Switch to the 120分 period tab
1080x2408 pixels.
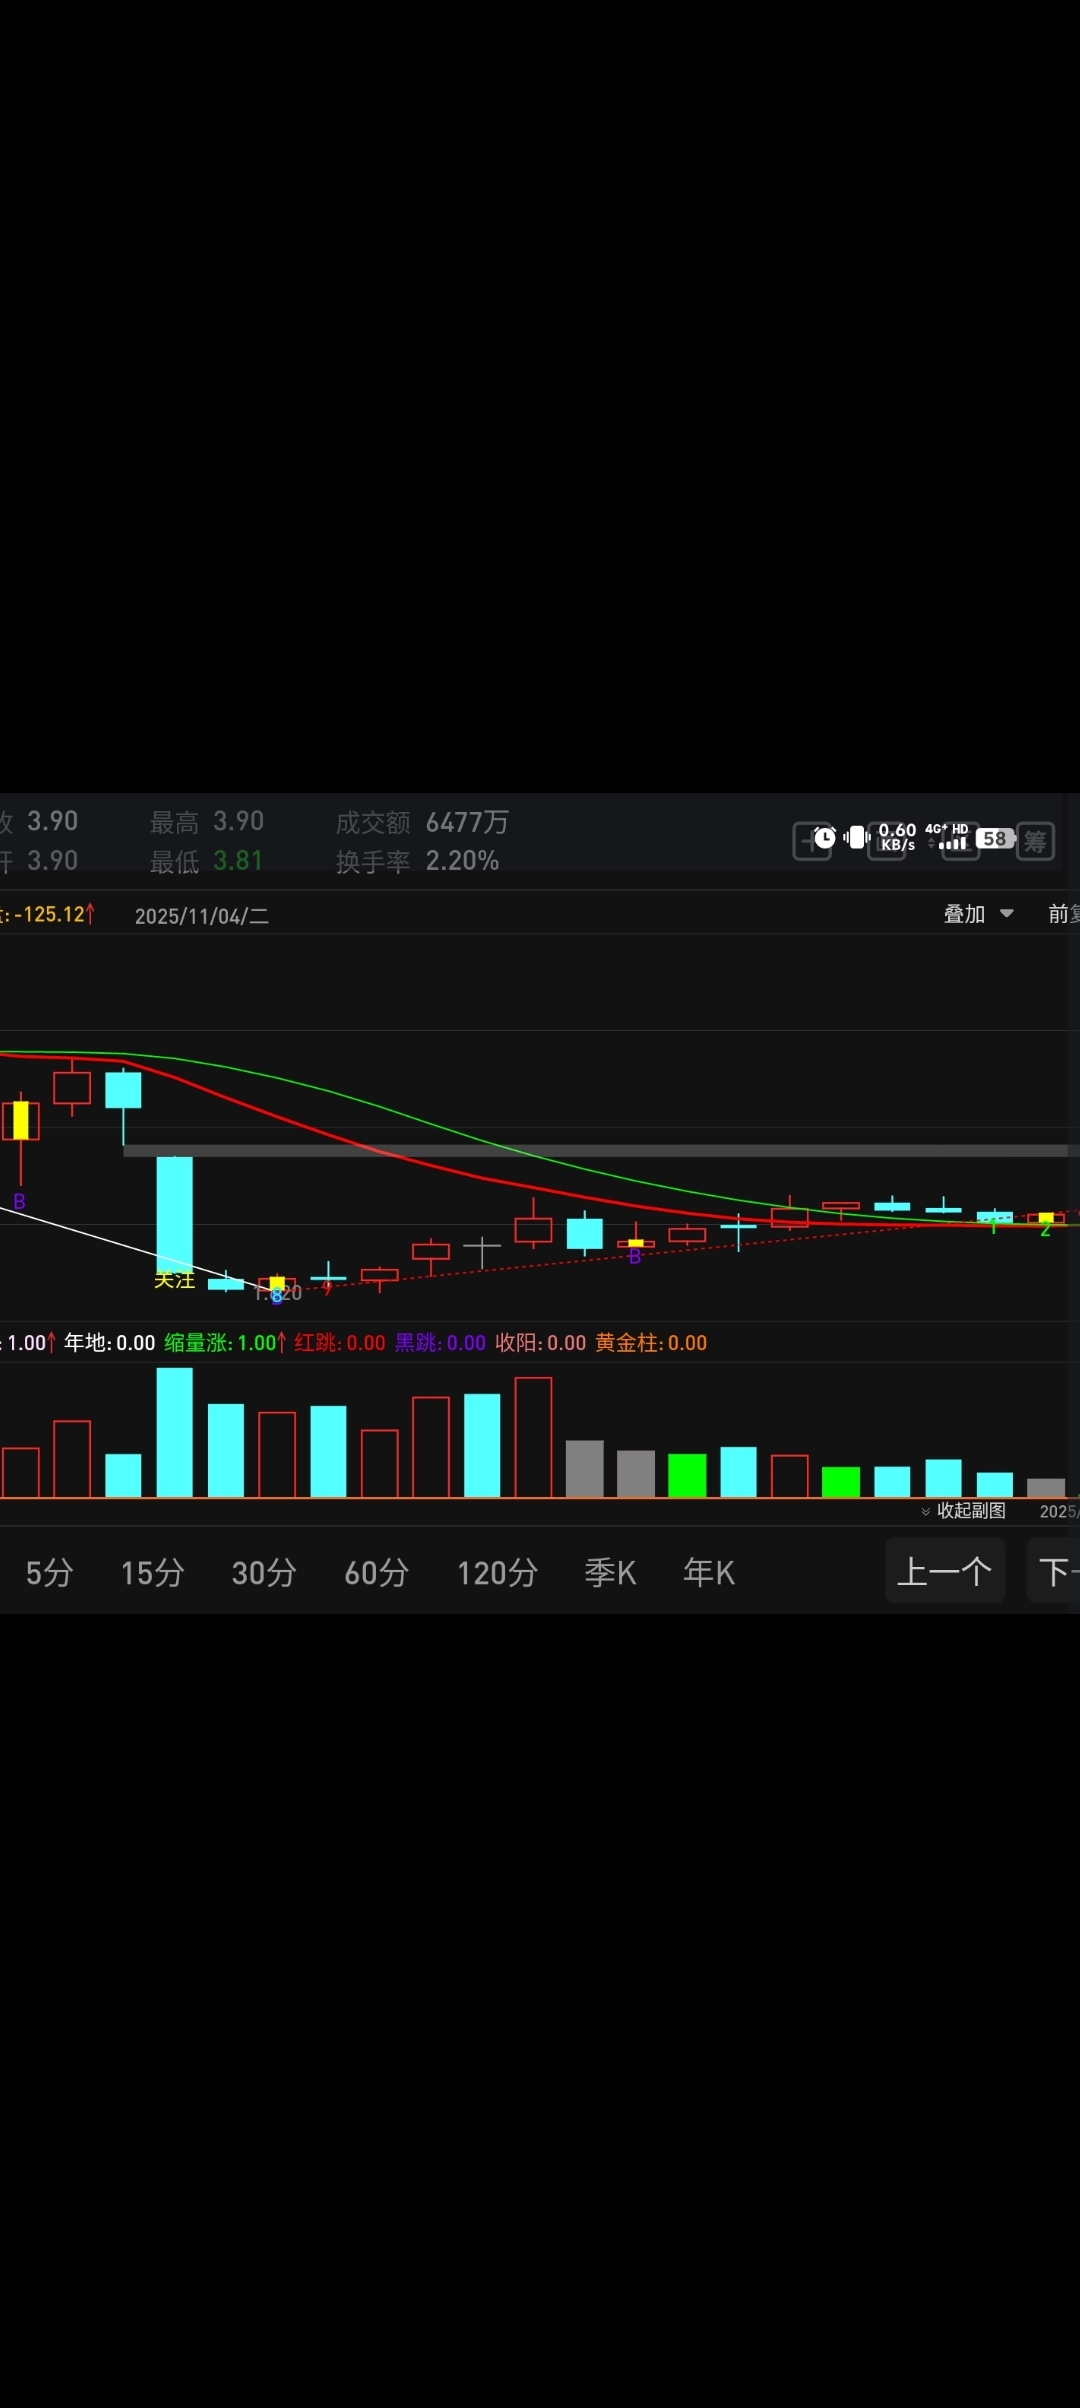pos(497,1573)
